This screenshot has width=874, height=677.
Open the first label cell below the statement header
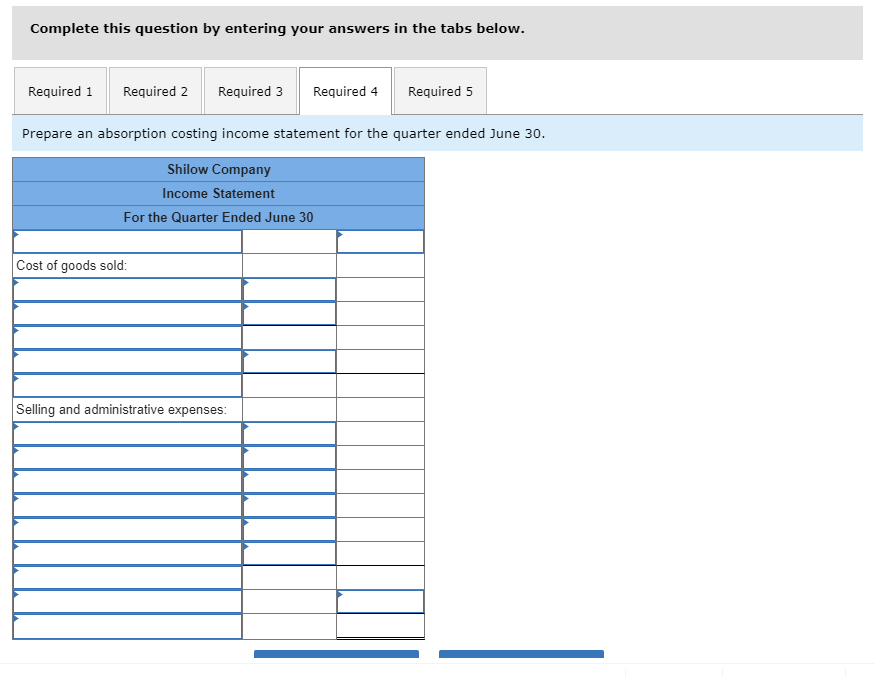[x=127, y=241]
